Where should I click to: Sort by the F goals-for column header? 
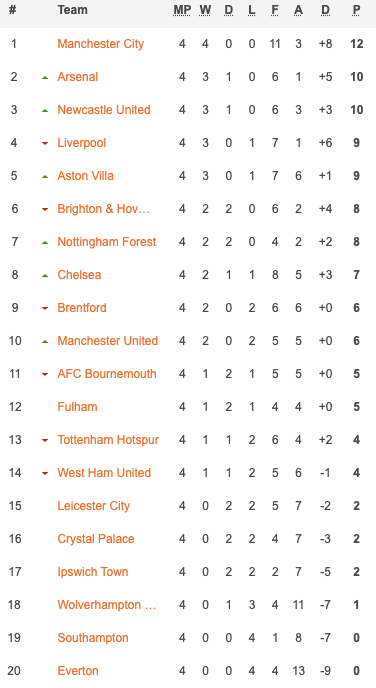coord(275,10)
